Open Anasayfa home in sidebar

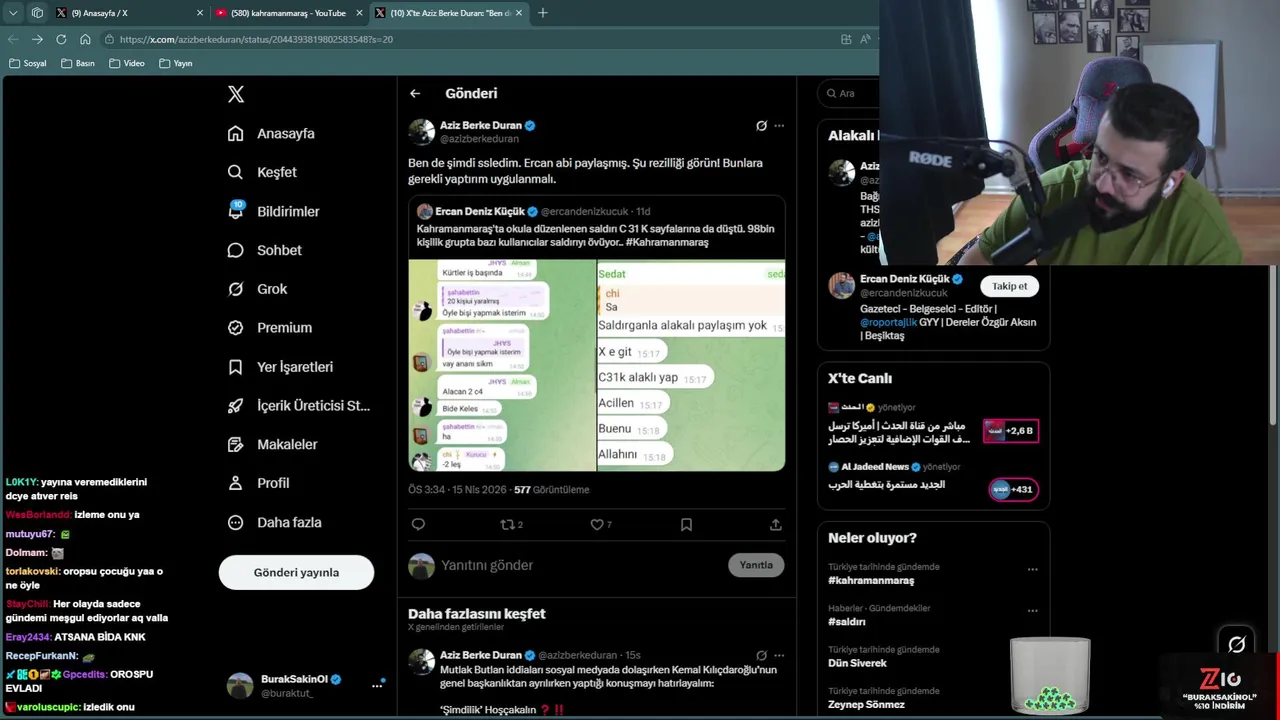tap(271, 133)
